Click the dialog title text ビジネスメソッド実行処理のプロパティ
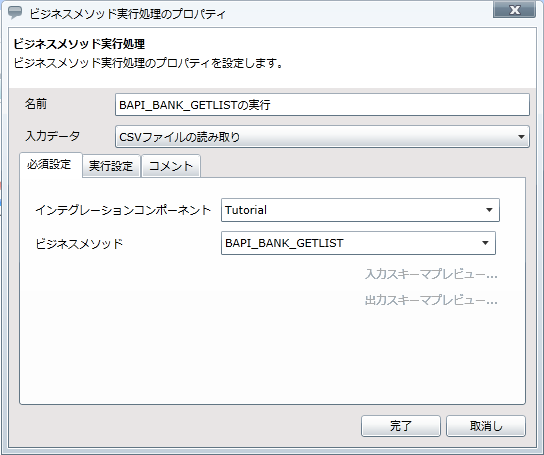The width and height of the screenshot is (544, 455). [127, 14]
